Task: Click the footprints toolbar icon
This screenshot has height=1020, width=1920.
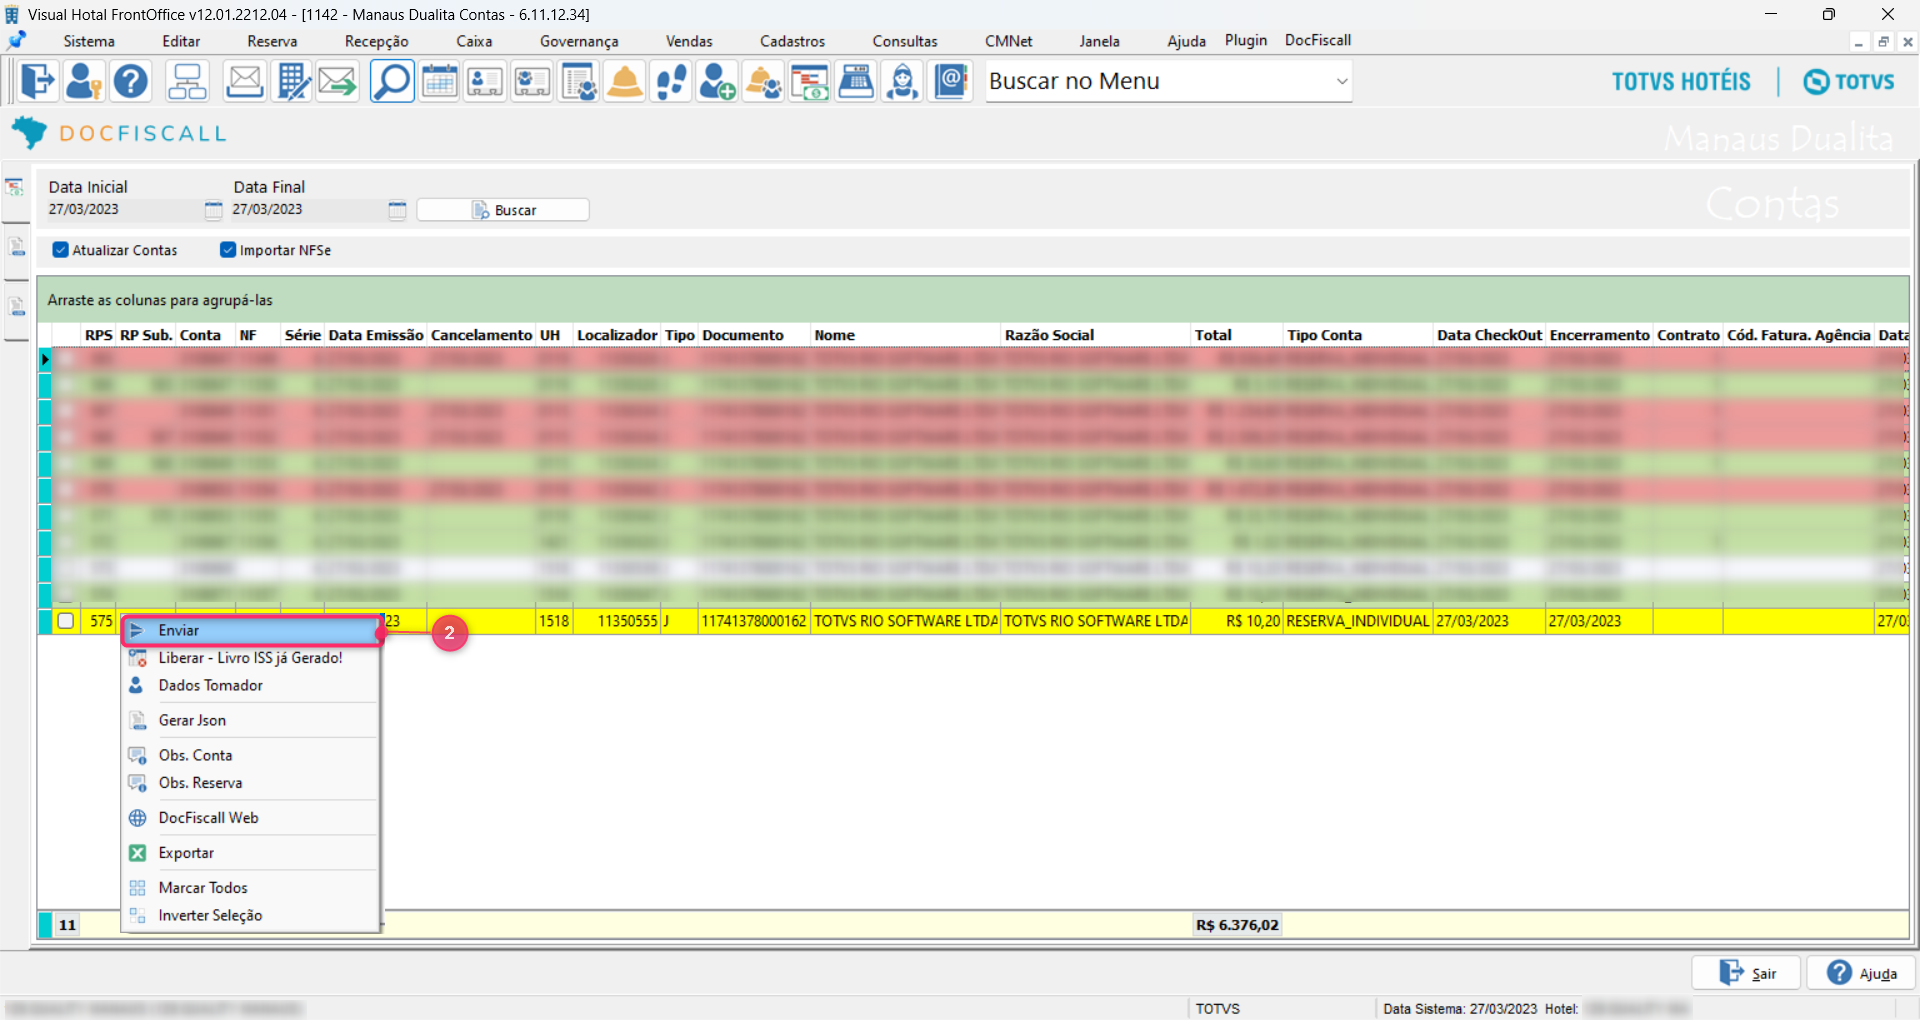Action: coord(671,81)
